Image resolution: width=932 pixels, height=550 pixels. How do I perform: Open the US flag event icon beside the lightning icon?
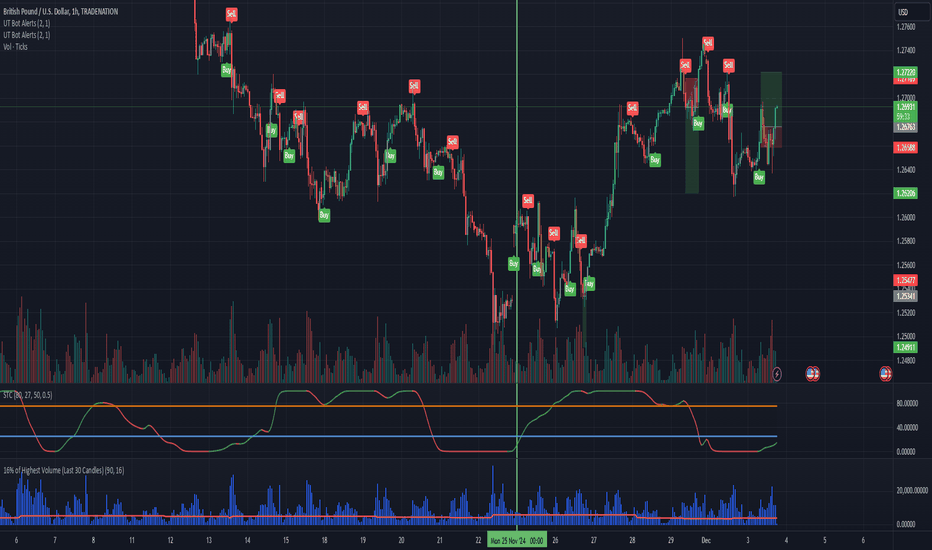(813, 374)
